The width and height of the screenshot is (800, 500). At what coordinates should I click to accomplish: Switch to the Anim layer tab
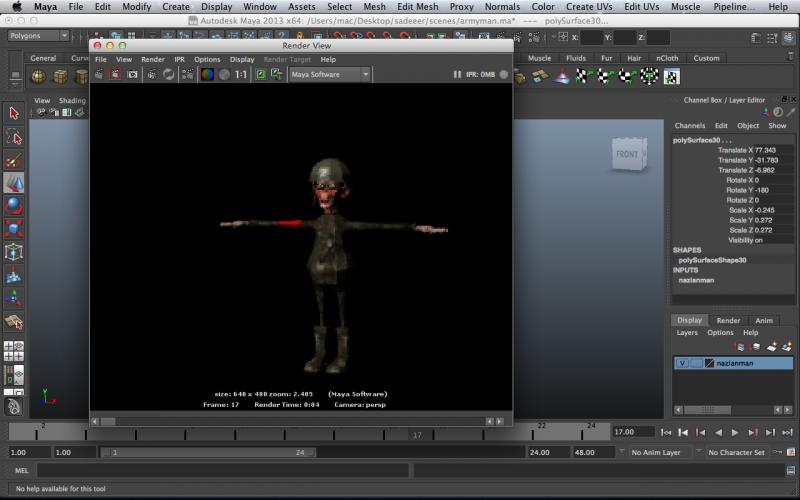(764, 320)
